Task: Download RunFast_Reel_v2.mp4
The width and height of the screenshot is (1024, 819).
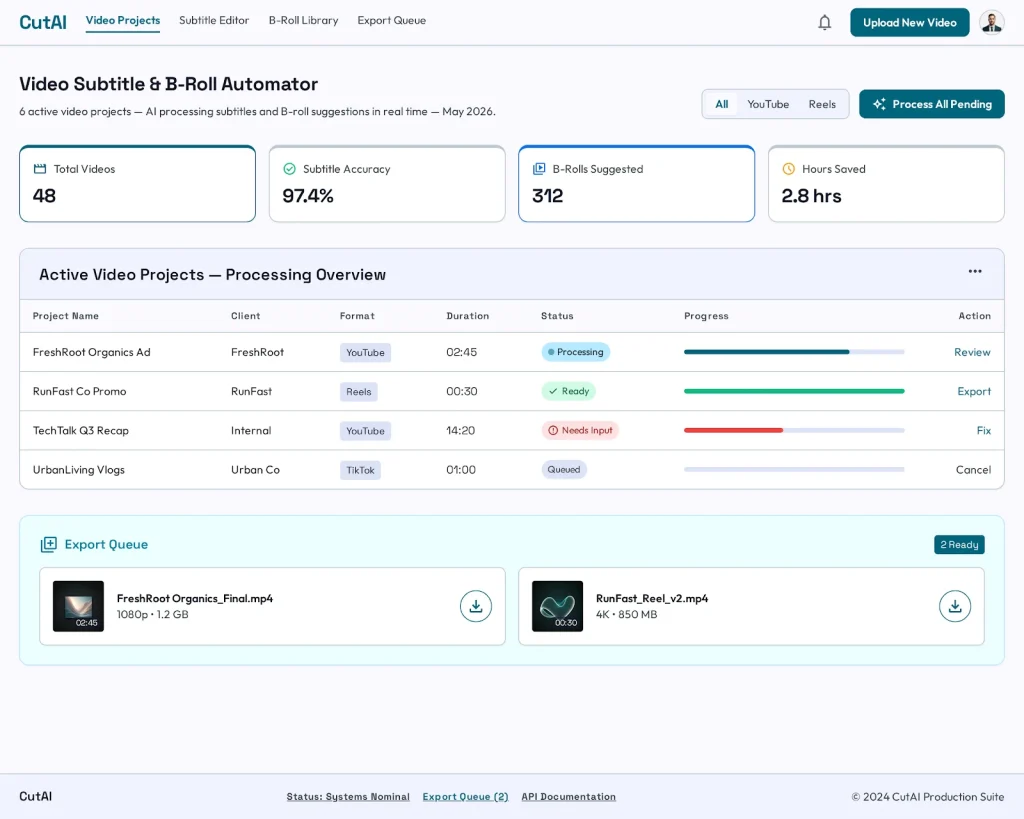Action: point(955,606)
